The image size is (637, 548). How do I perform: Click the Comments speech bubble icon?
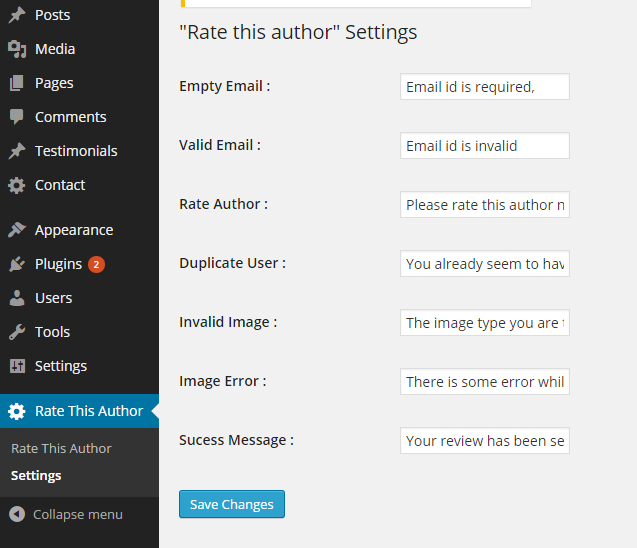tap(17, 117)
